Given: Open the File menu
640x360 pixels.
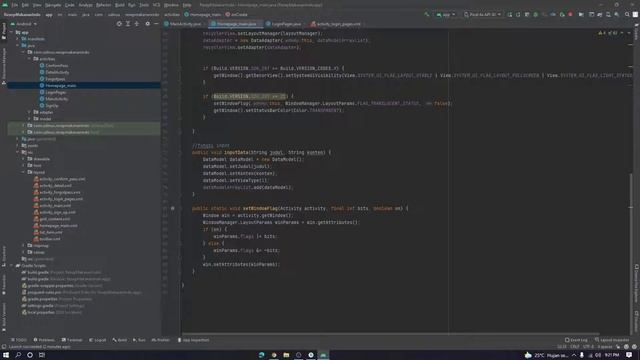Looking at the screenshot, I should click(x=15, y=5).
